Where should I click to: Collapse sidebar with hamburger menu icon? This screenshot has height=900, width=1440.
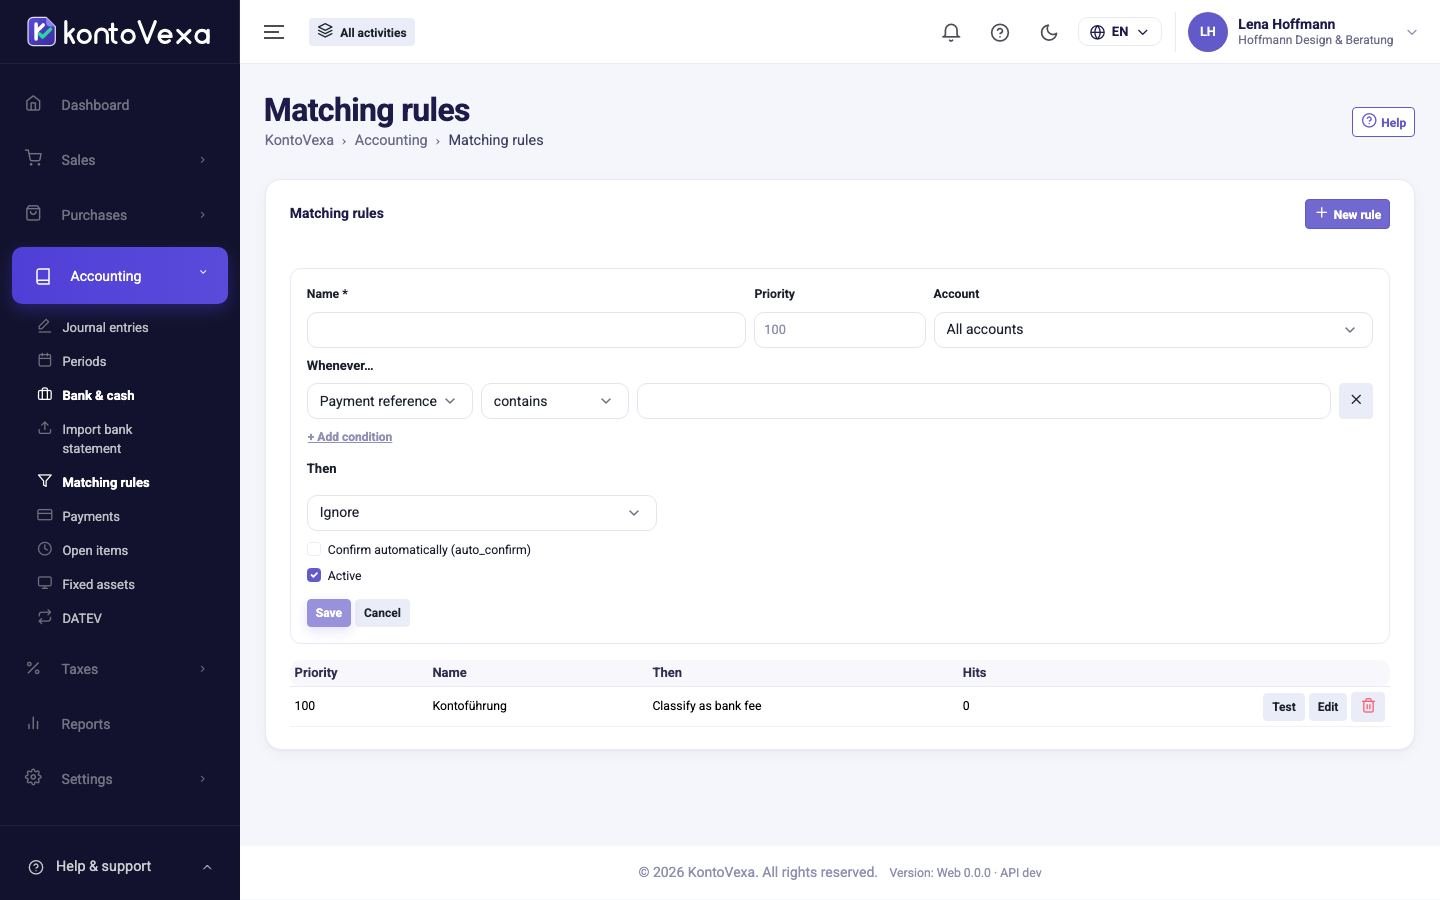[x=274, y=32]
